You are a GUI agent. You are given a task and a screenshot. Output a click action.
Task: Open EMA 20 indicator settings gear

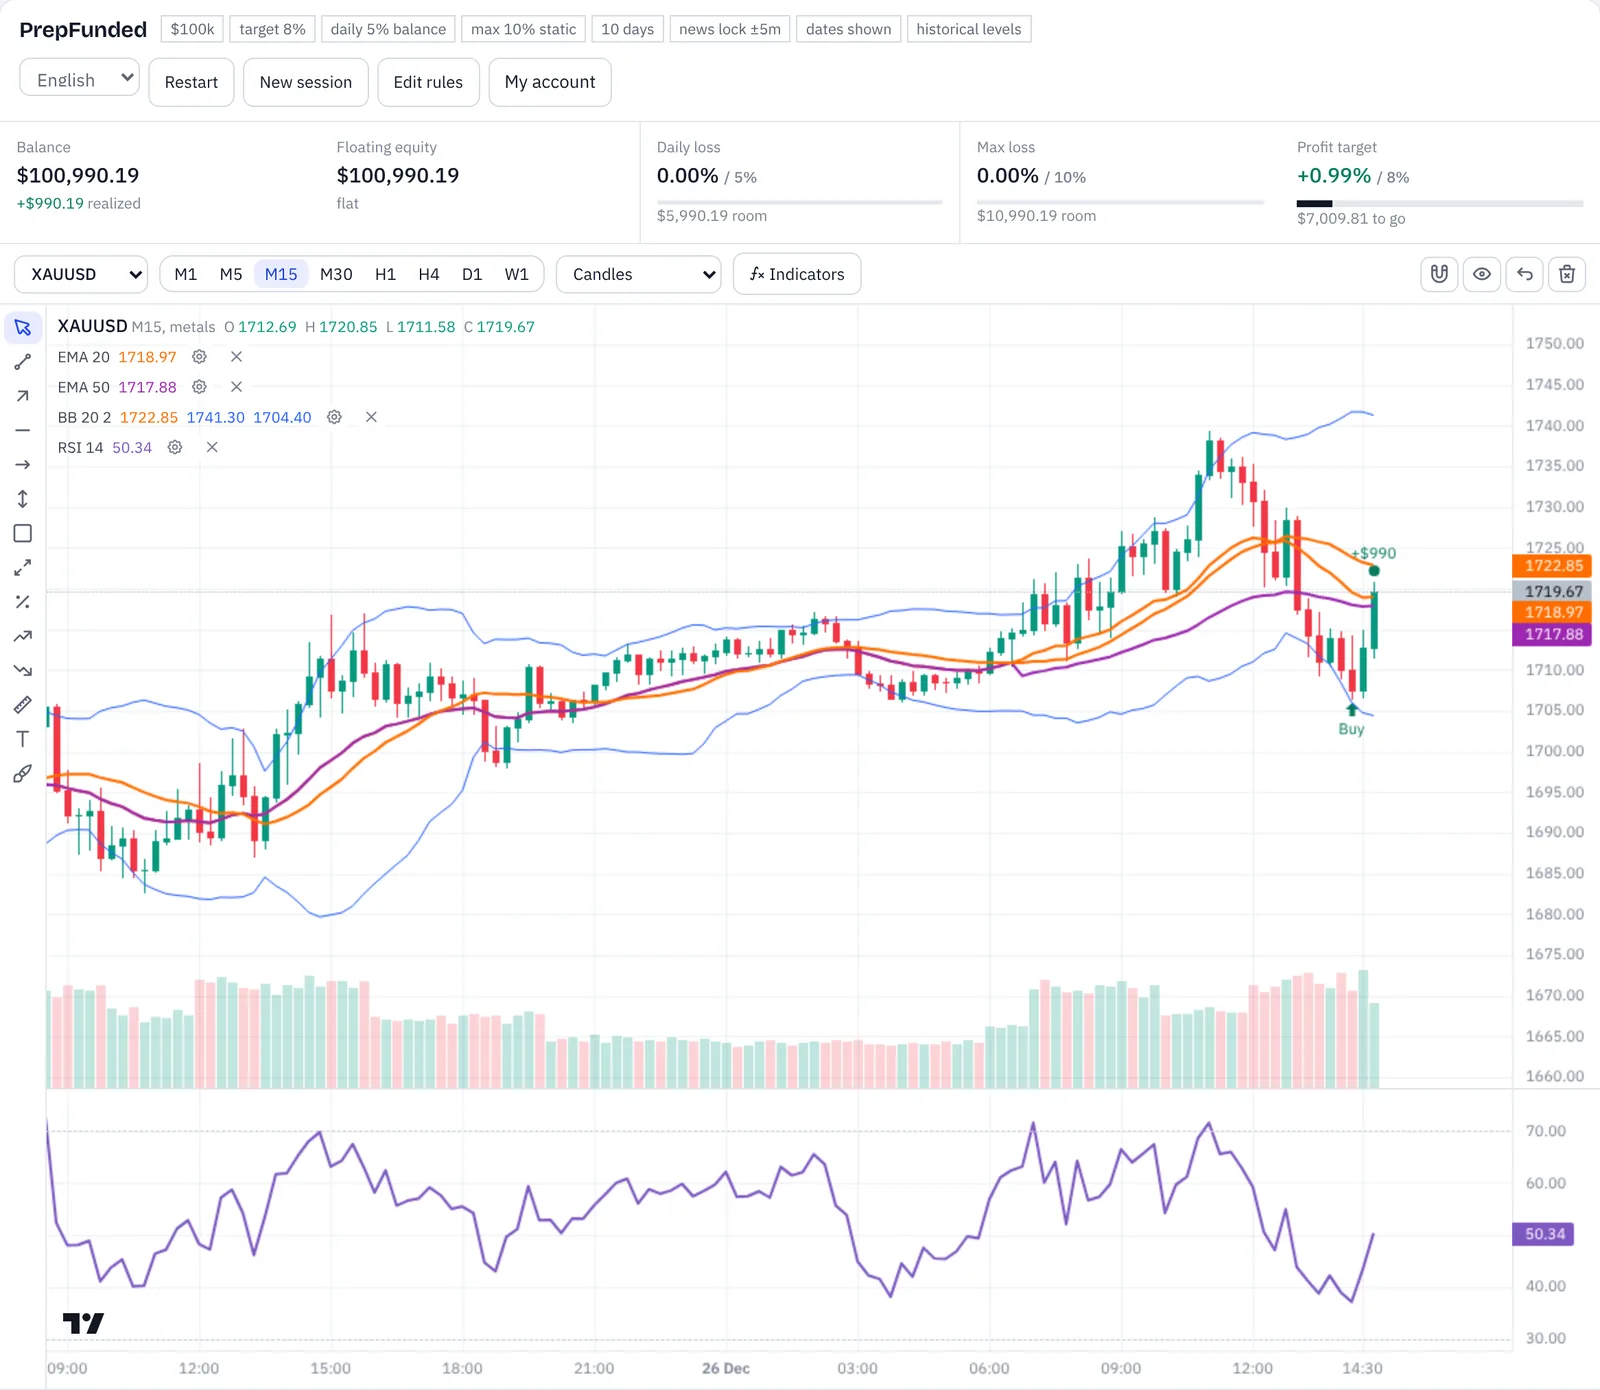point(199,357)
